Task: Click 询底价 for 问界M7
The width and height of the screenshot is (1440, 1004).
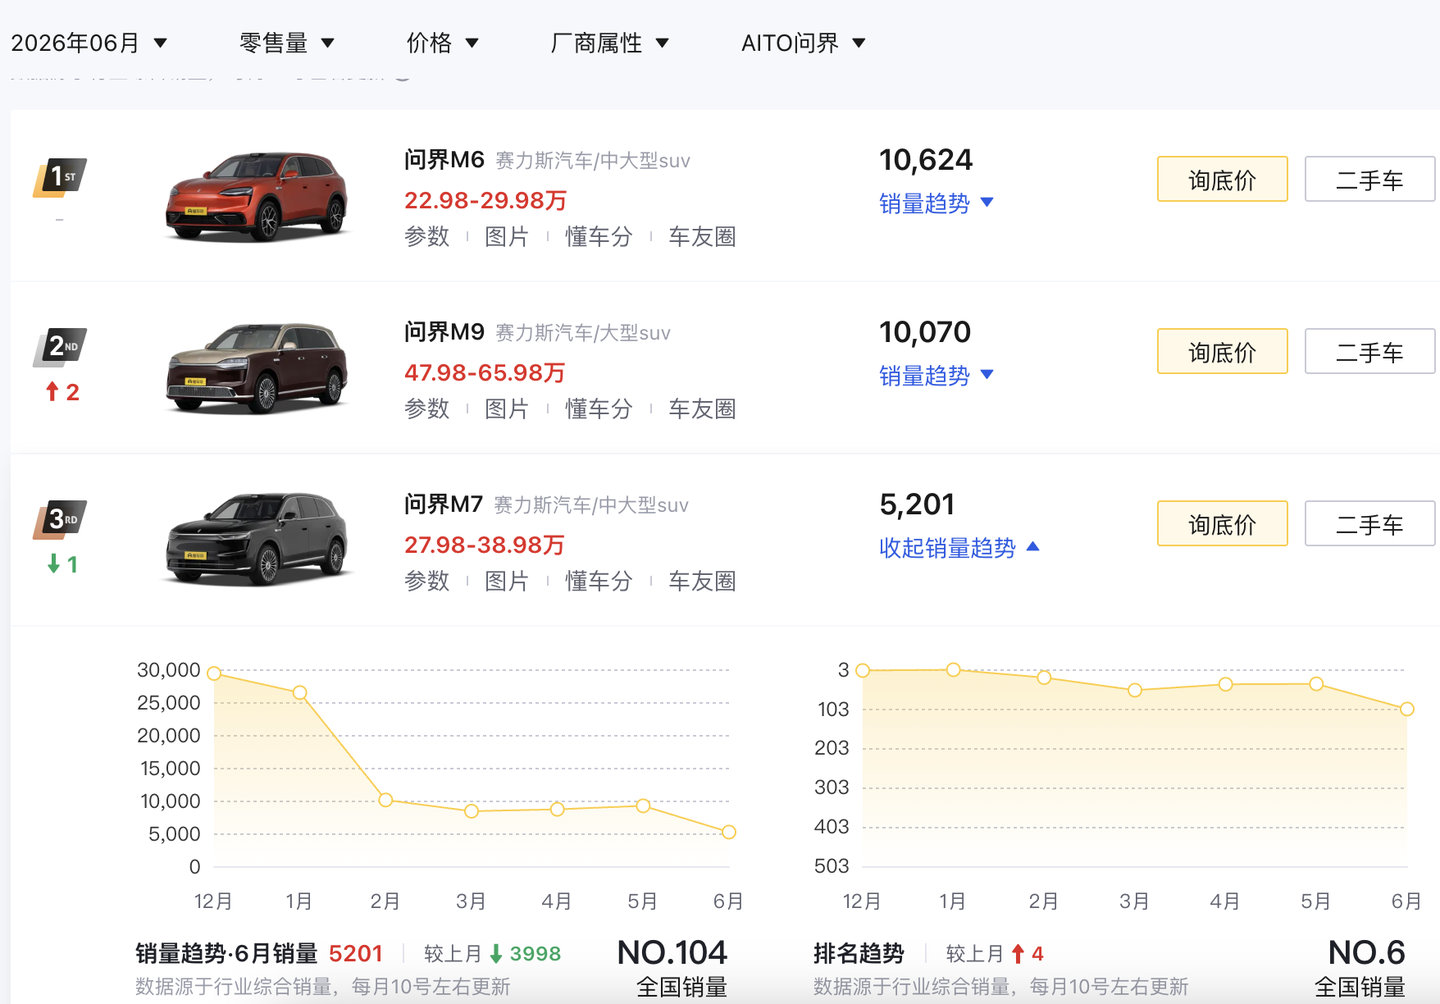Action: pyautogui.click(x=1222, y=523)
